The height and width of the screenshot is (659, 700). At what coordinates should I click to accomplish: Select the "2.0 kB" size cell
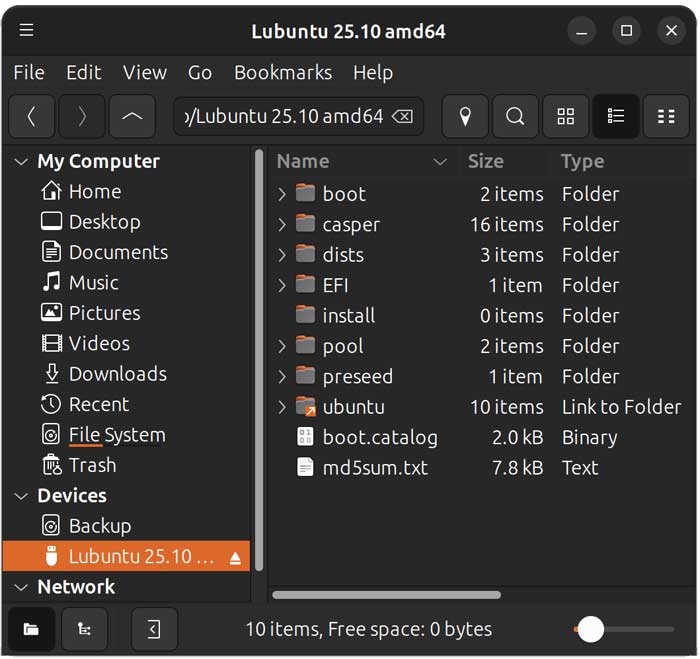tap(517, 437)
